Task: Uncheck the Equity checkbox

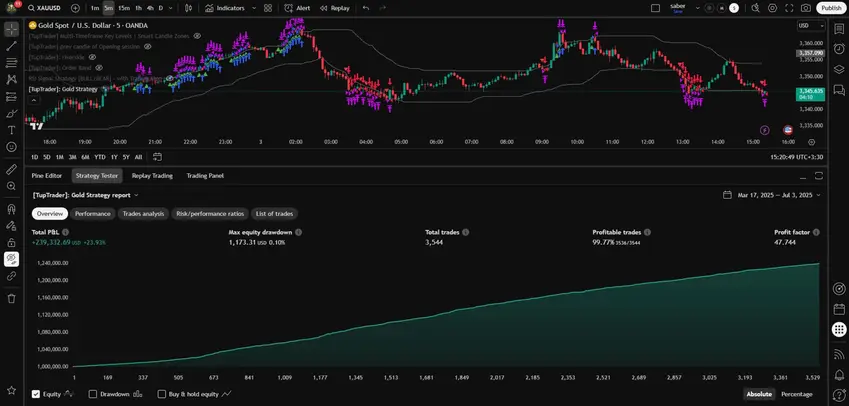Action: pos(37,394)
